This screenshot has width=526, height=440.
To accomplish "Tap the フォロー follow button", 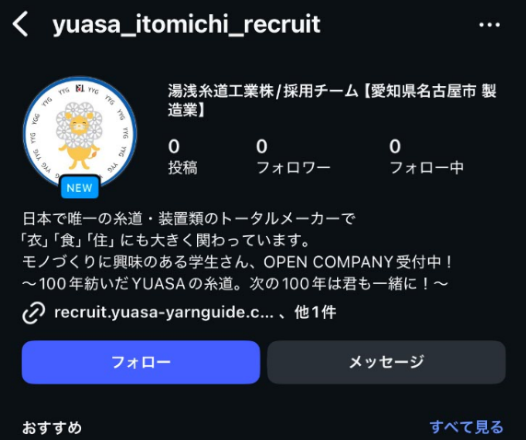I will pos(141,362).
